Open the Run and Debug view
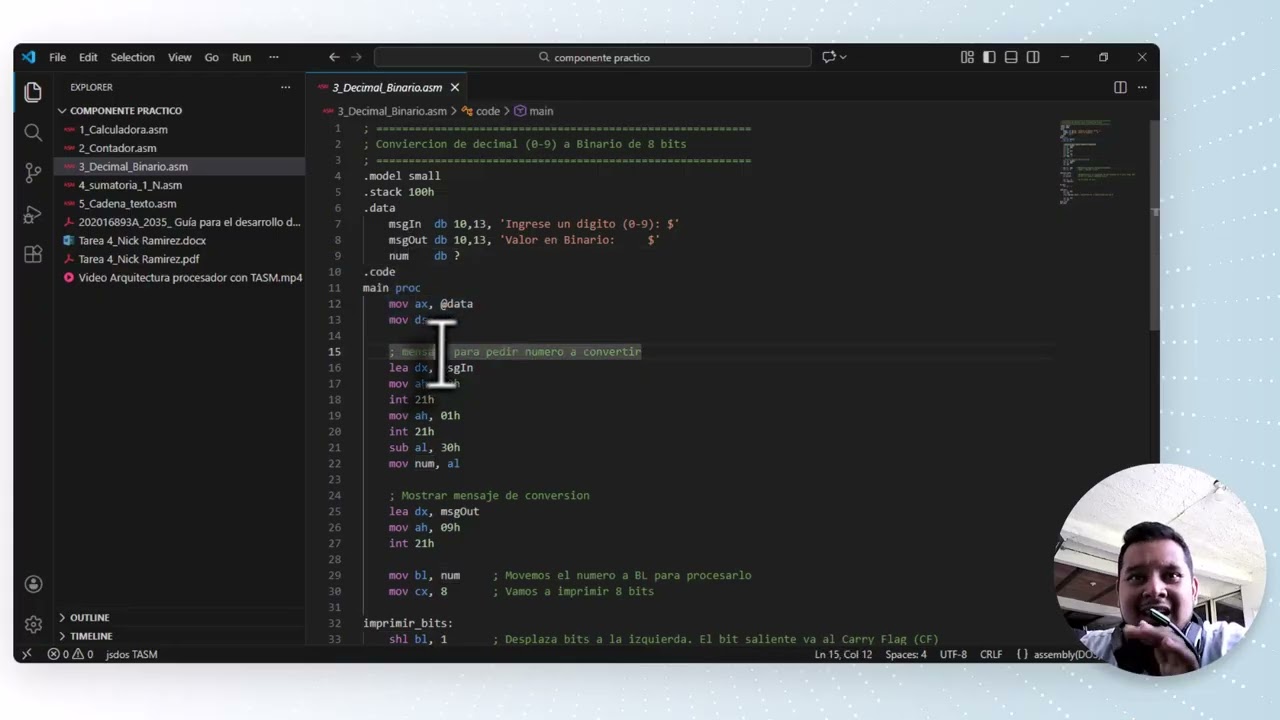Image resolution: width=1280 pixels, height=720 pixels. 33,214
